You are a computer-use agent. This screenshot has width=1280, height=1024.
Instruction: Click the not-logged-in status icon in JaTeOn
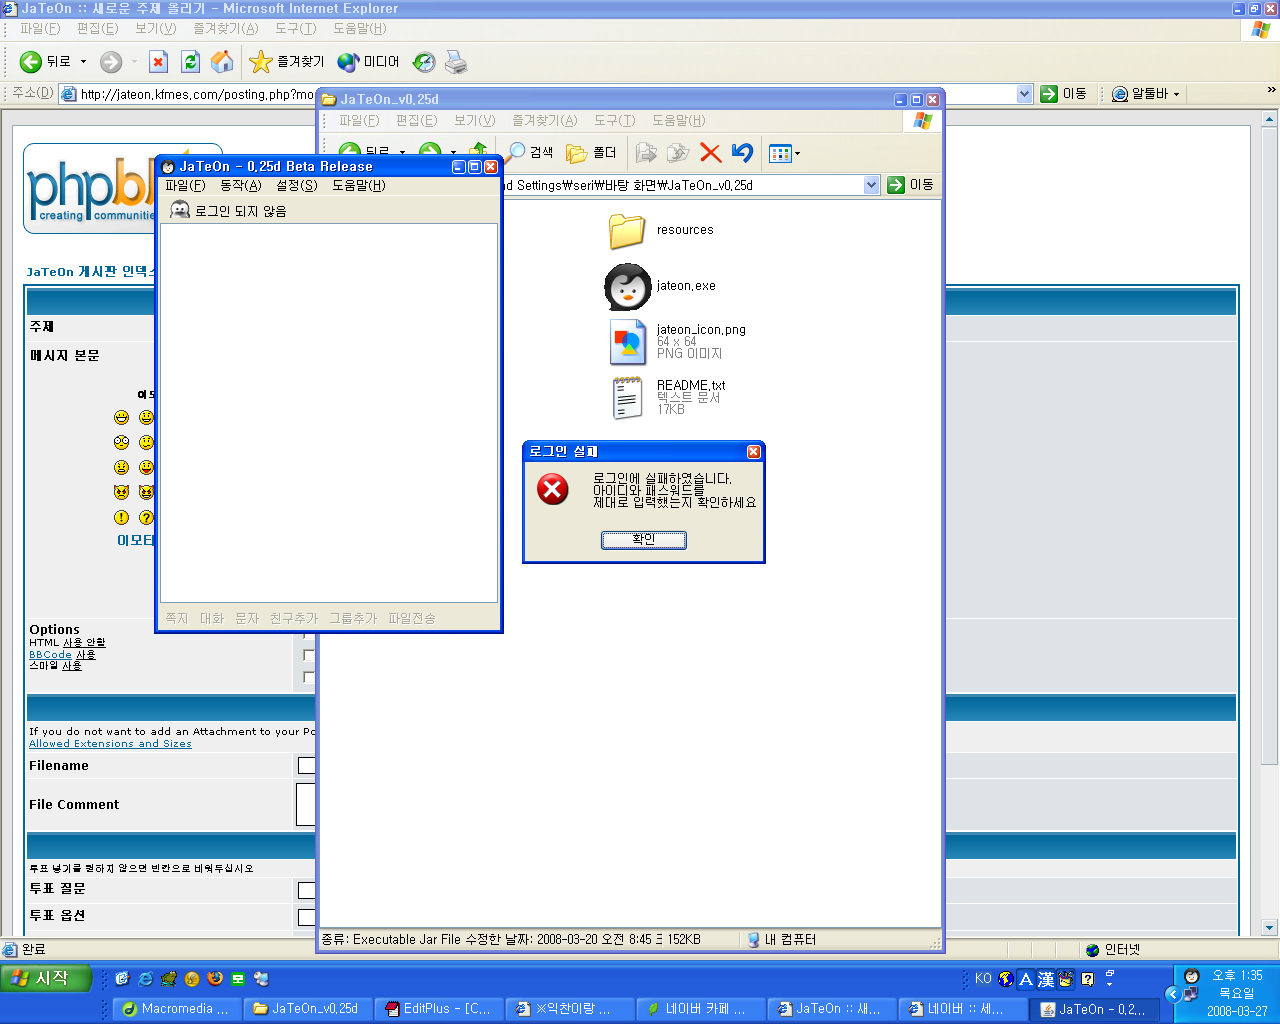coord(180,210)
